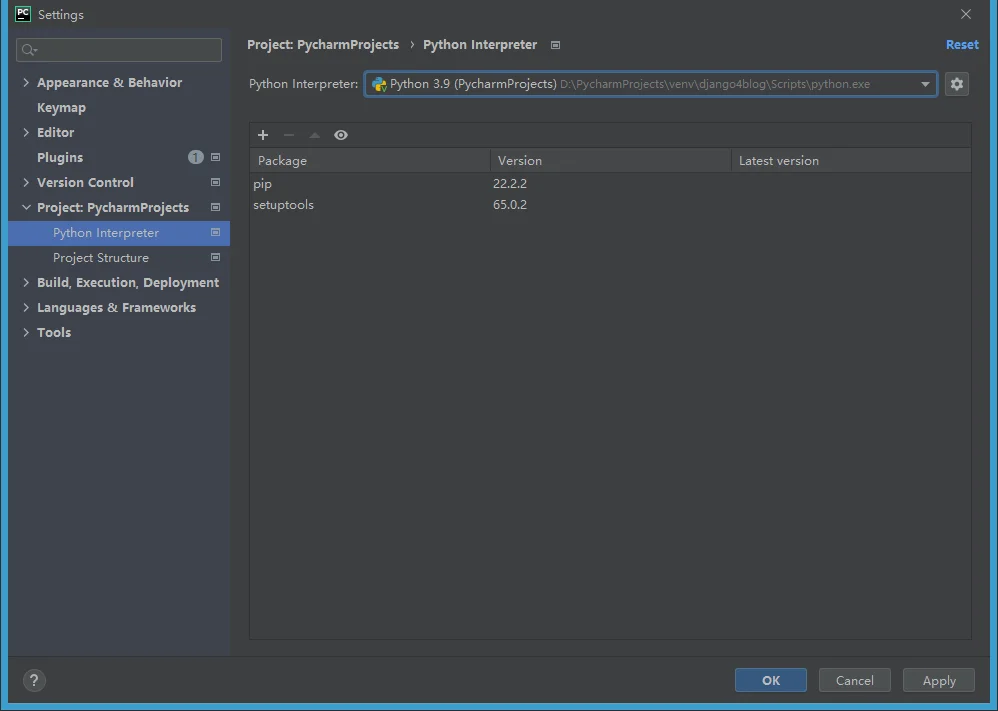Click Project: PycharmProjects breadcrumb

[x=323, y=45]
